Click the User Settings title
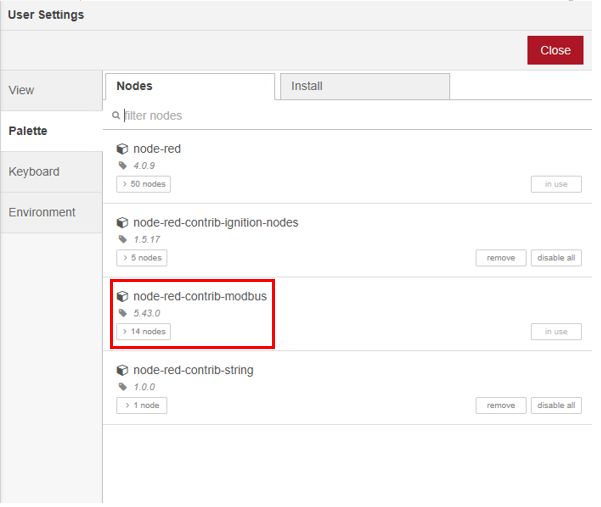Screen dimensions: 601x507 pyautogui.click(x=46, y=15)
